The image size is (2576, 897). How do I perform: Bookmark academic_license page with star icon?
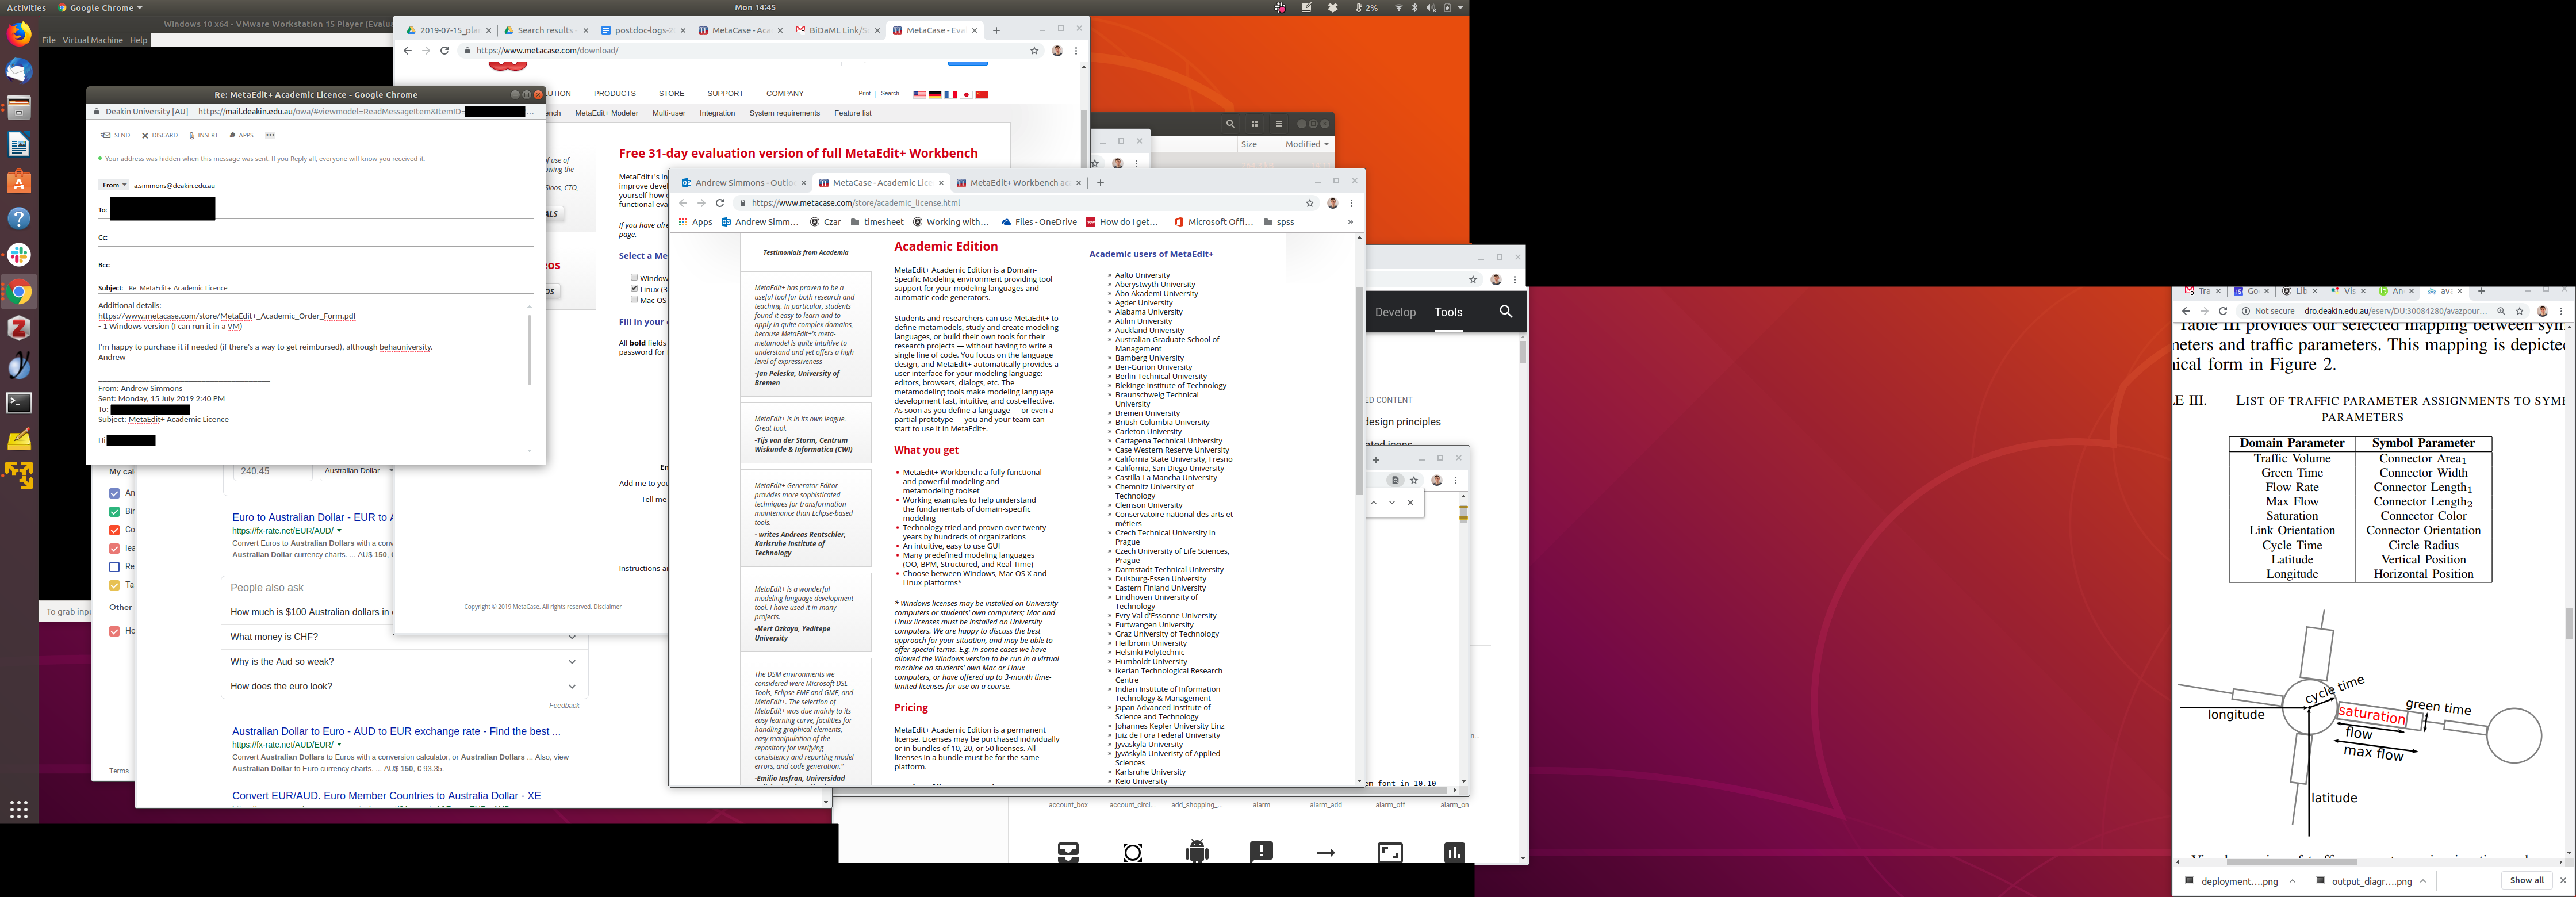tap(1309, 203)
